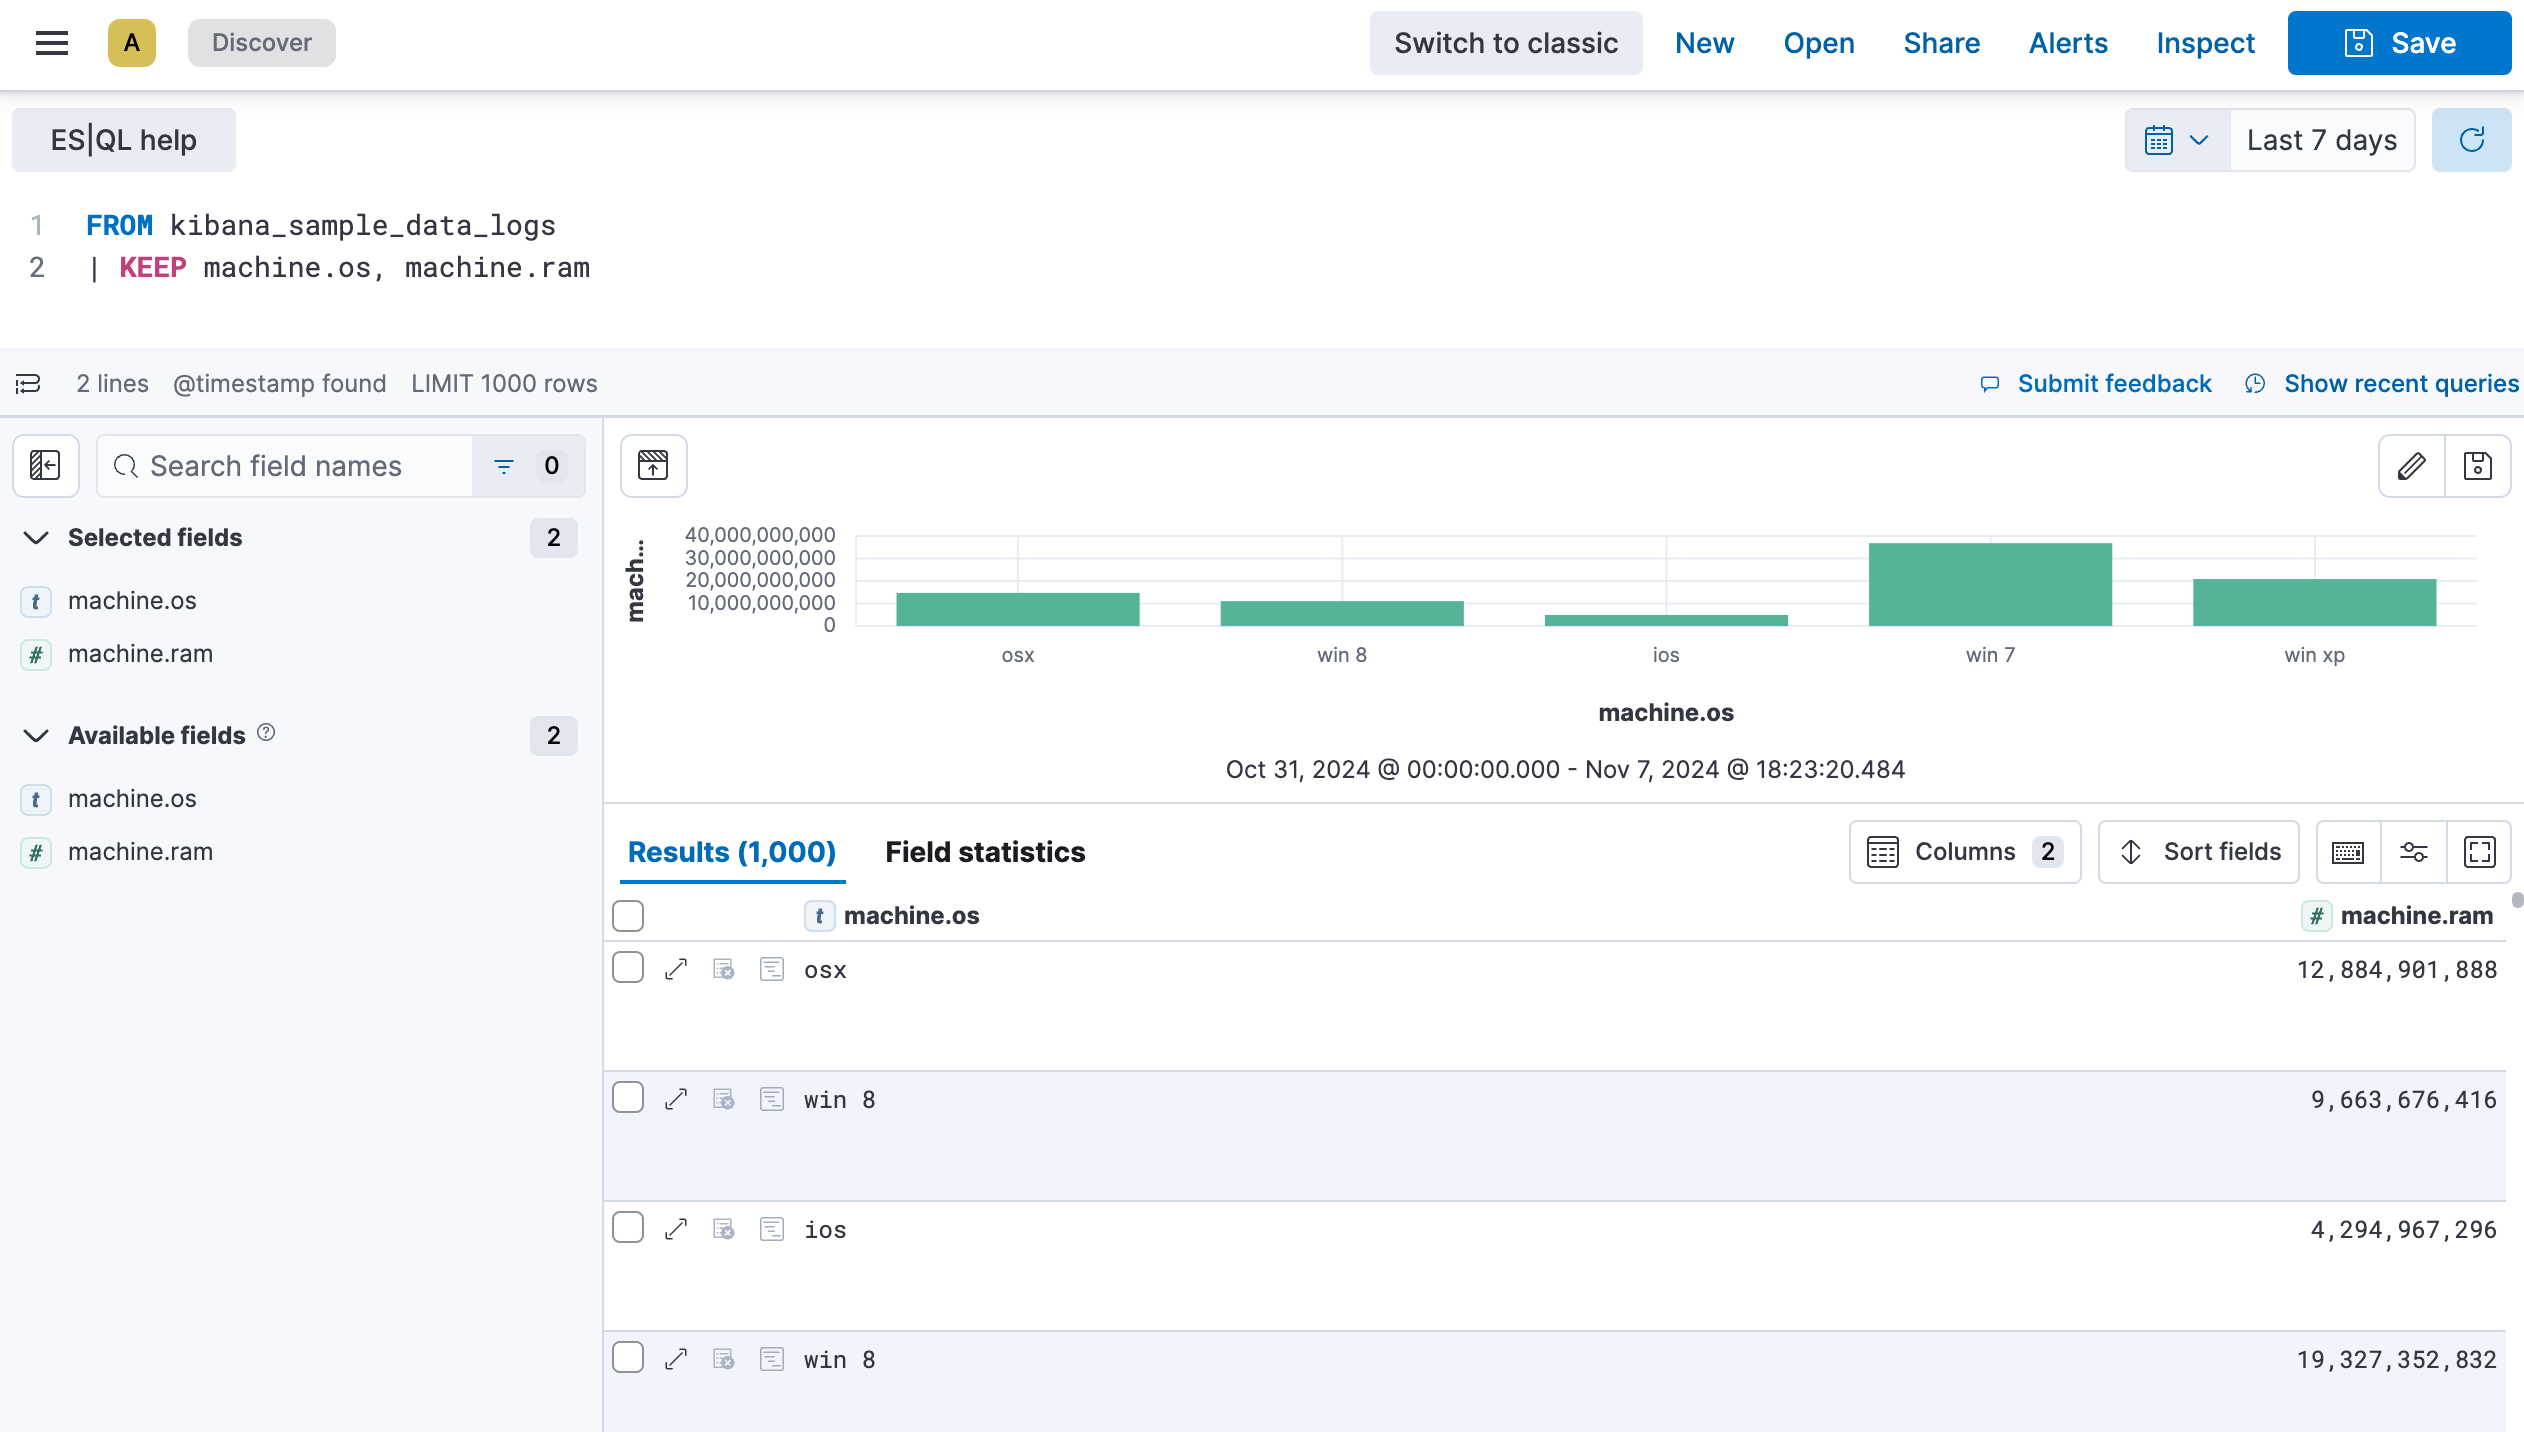The image size is (2524, 1432).
Task: Enter fullscreen mode for the results table
Action: point(2480,852)
